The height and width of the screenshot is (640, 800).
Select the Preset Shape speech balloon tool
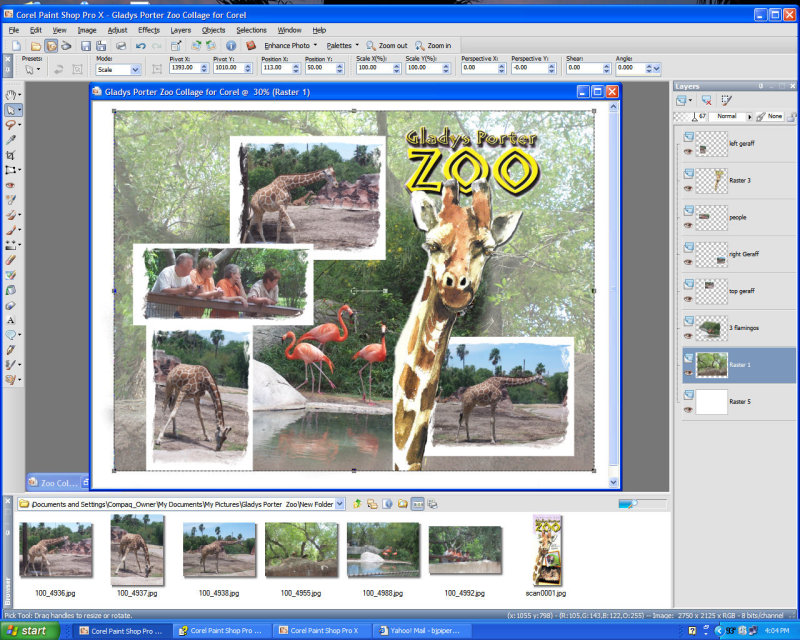(x=10, y=335)
